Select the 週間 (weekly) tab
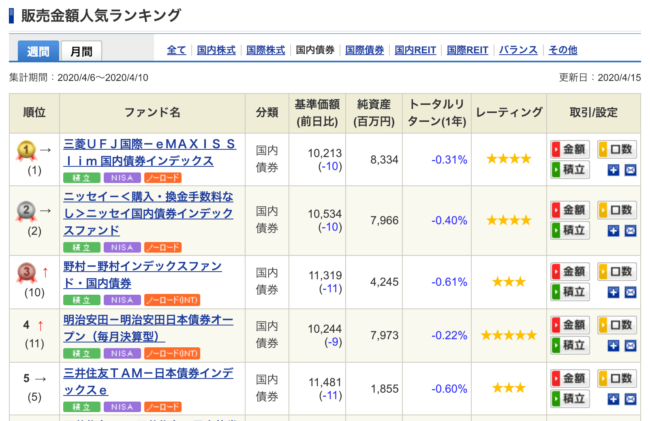 (x=37, y=52)
